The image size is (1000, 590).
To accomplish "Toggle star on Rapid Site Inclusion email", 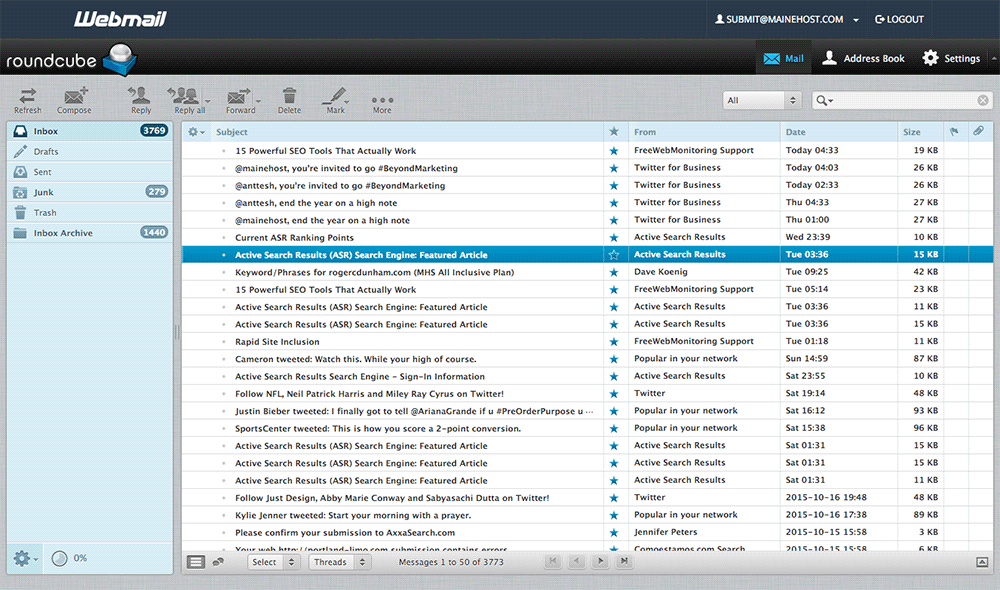I will 614,342.
